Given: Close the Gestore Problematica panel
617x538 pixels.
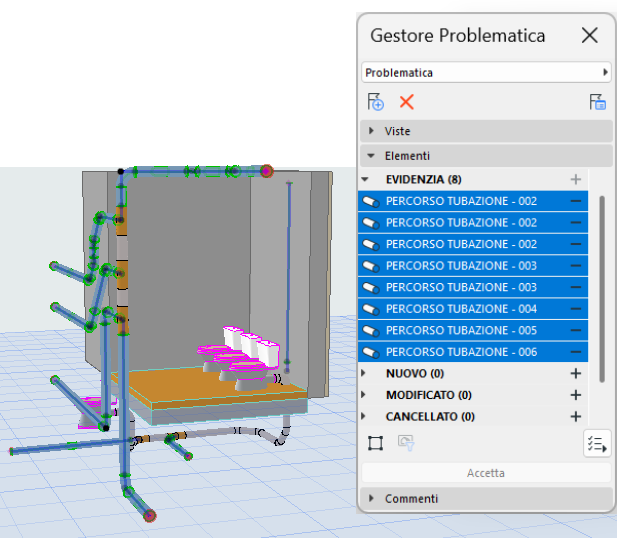Looking at the screenshot, I should click(589, 35).
